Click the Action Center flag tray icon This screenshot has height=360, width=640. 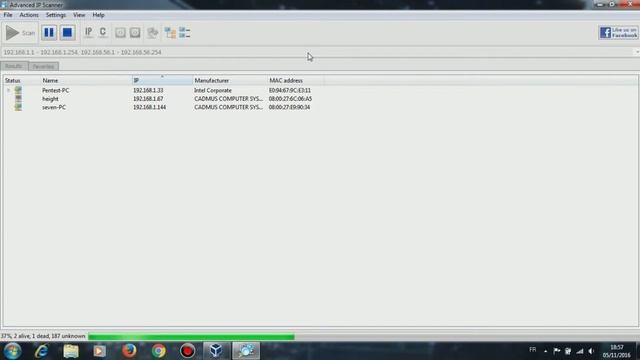(557, 351)
